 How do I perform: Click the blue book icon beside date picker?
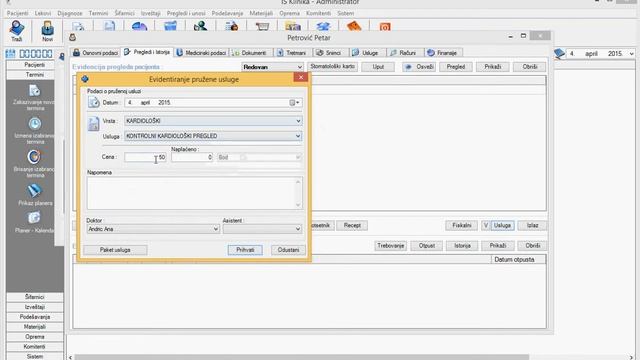[x=559, y=53]
